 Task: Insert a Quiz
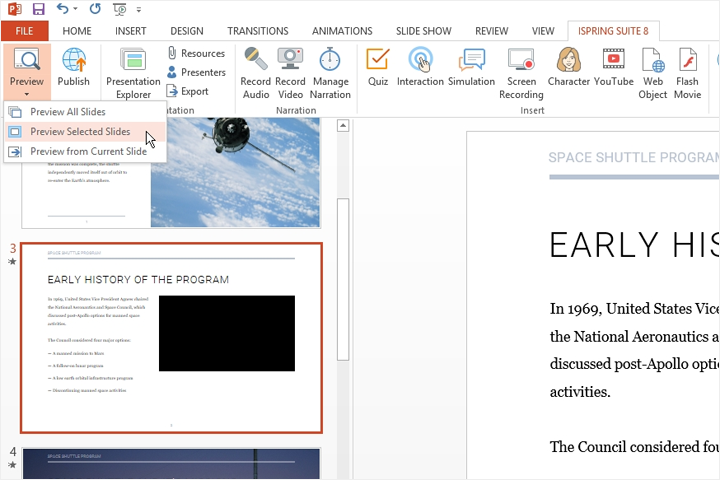pos(378,67)
